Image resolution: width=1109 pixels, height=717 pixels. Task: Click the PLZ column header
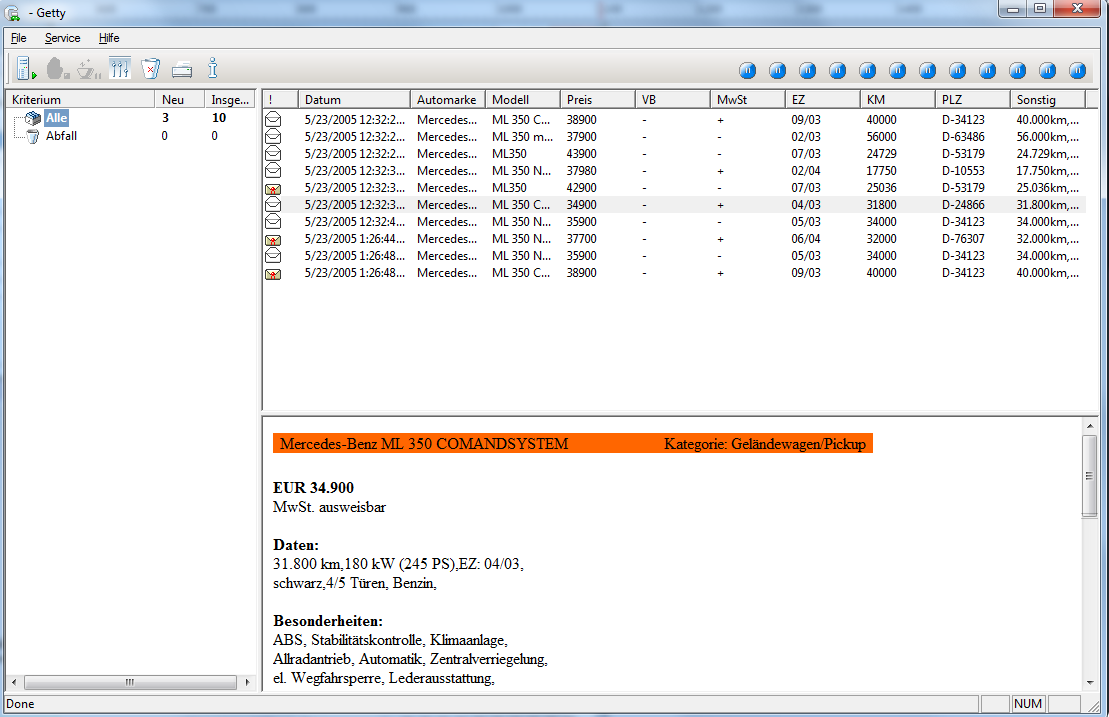point(973,100)
